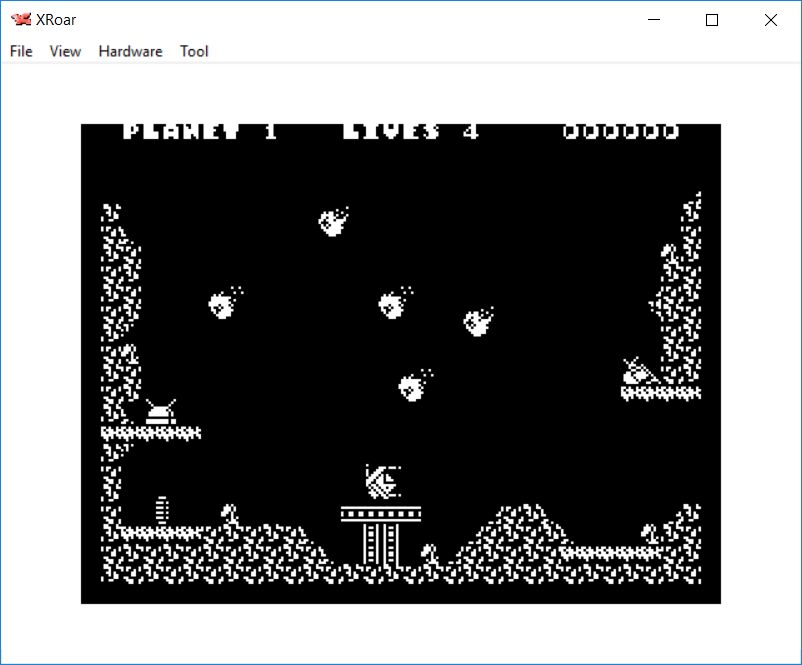
Task: Open the File menu
Action: (x=21, y=51)
